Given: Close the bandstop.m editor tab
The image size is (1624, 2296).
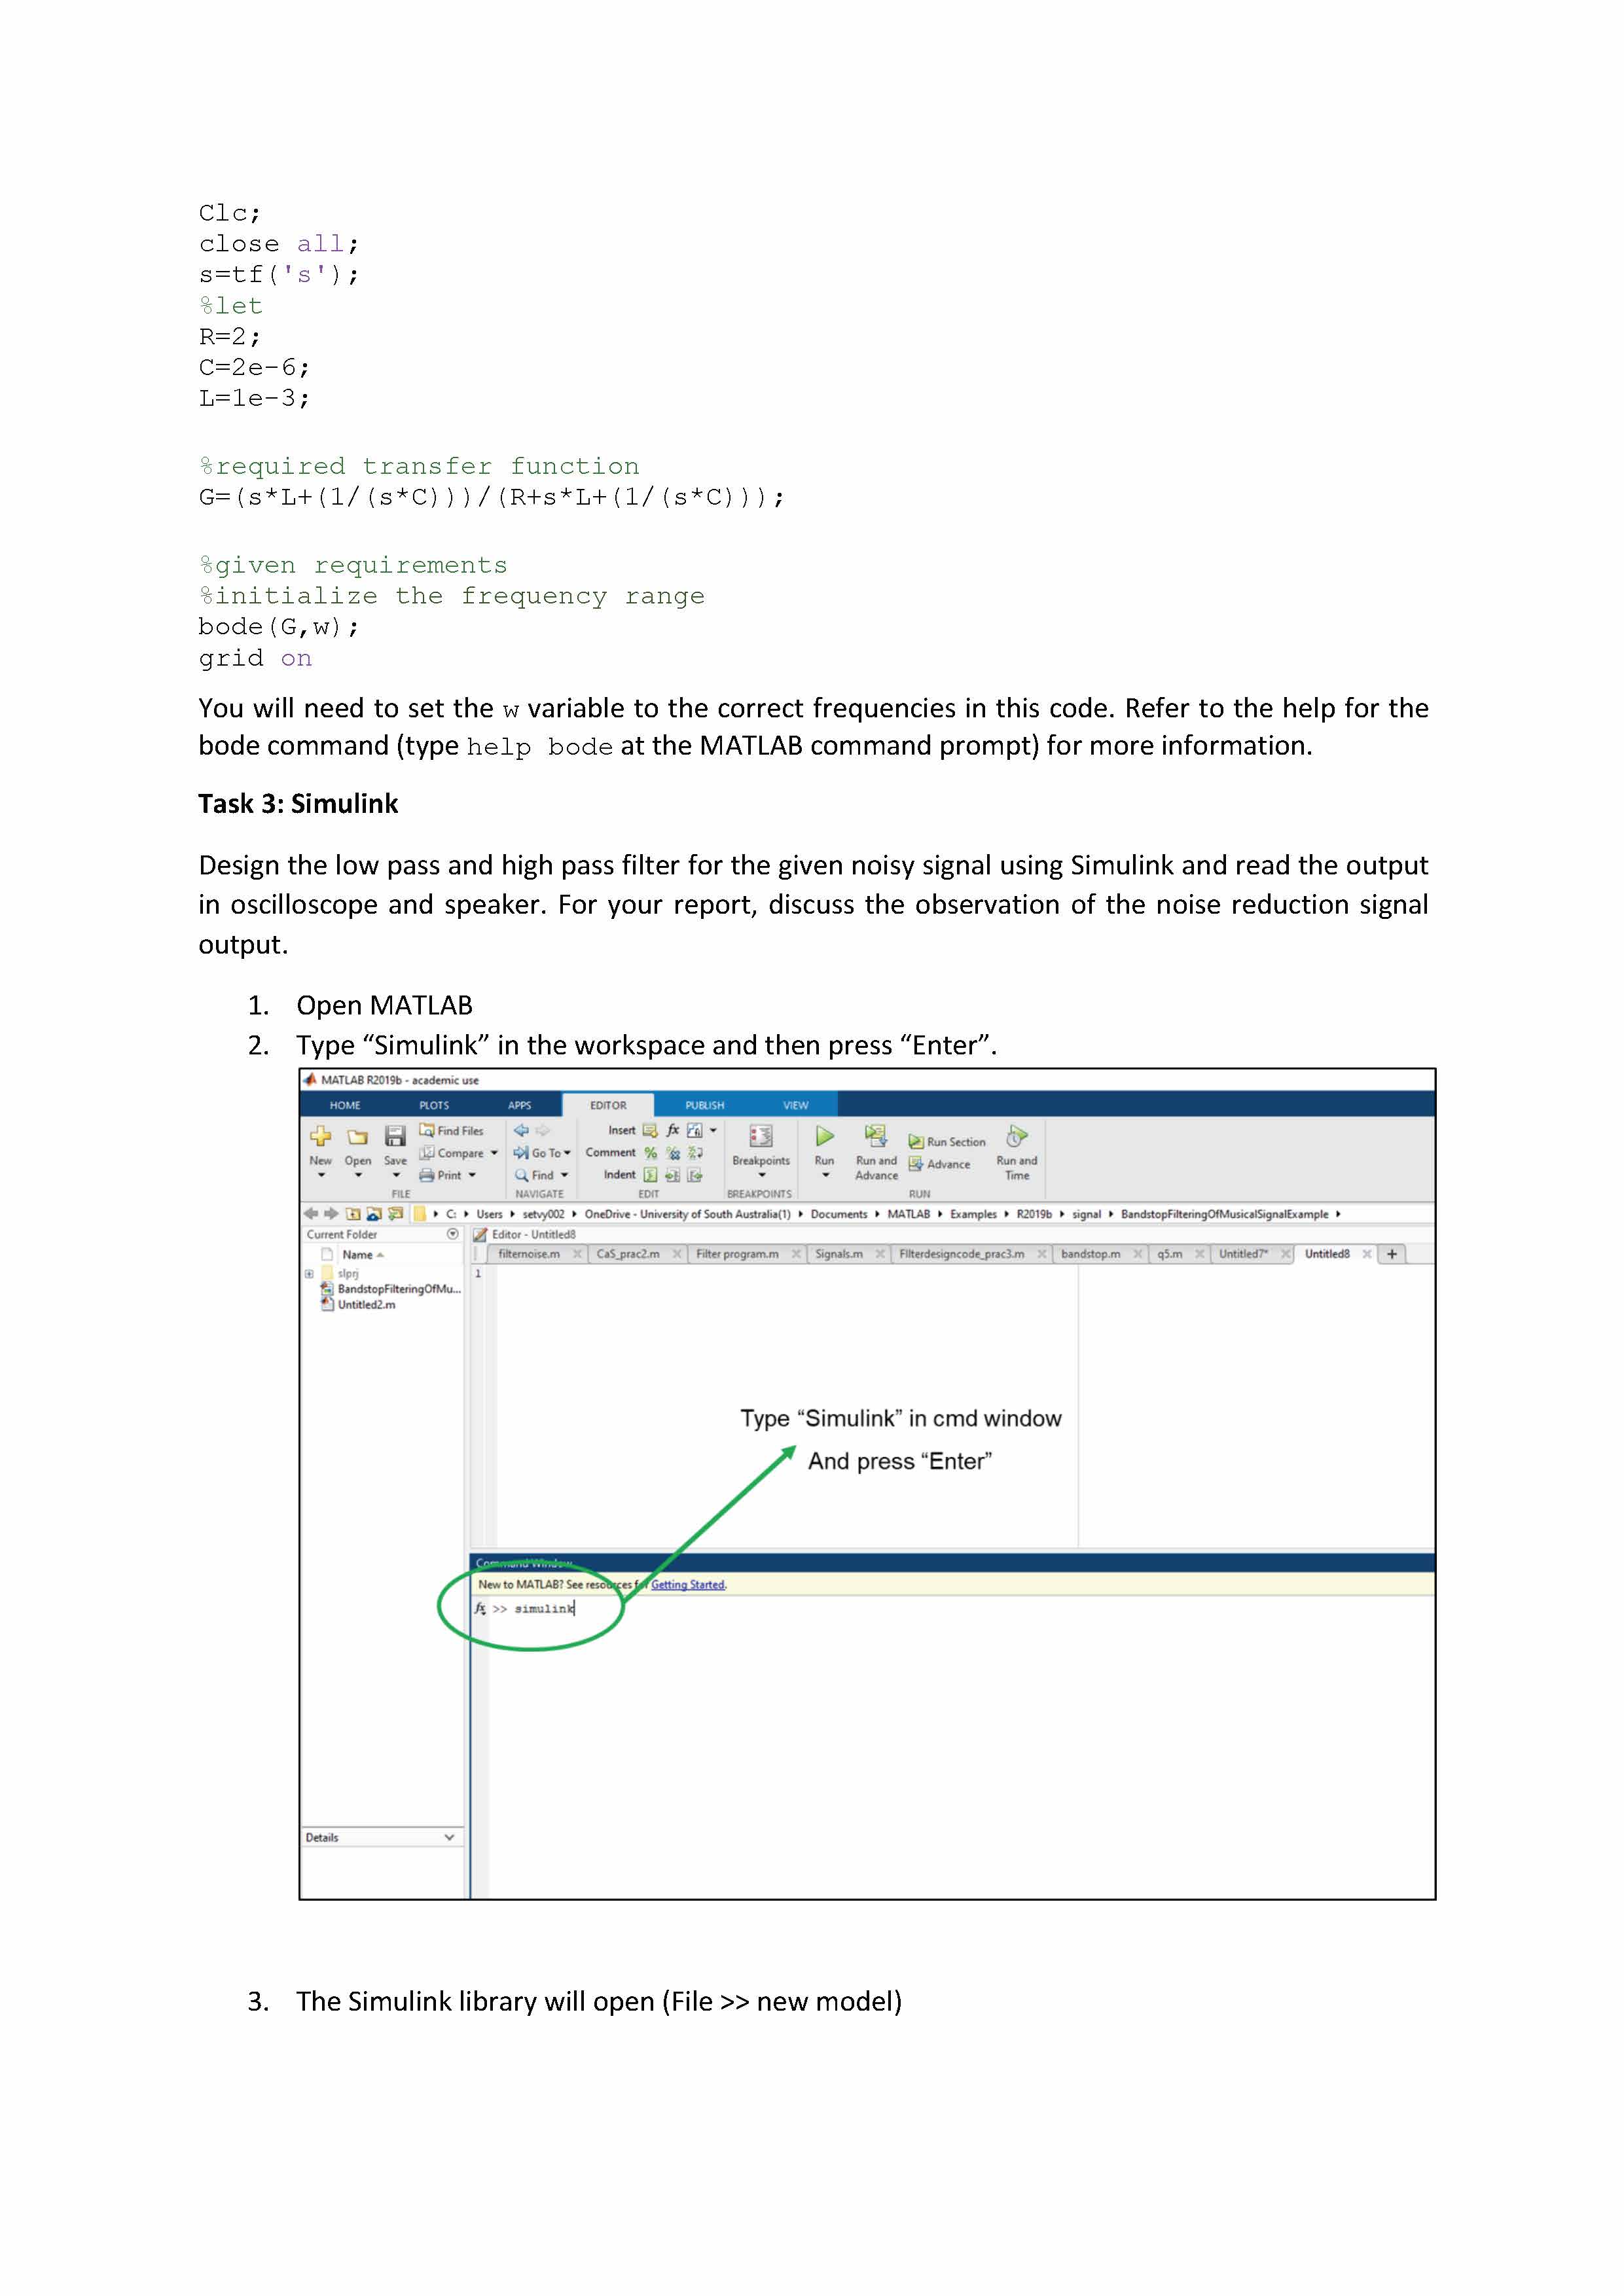Looking at the screenshot, I should pos(1137,1254).
